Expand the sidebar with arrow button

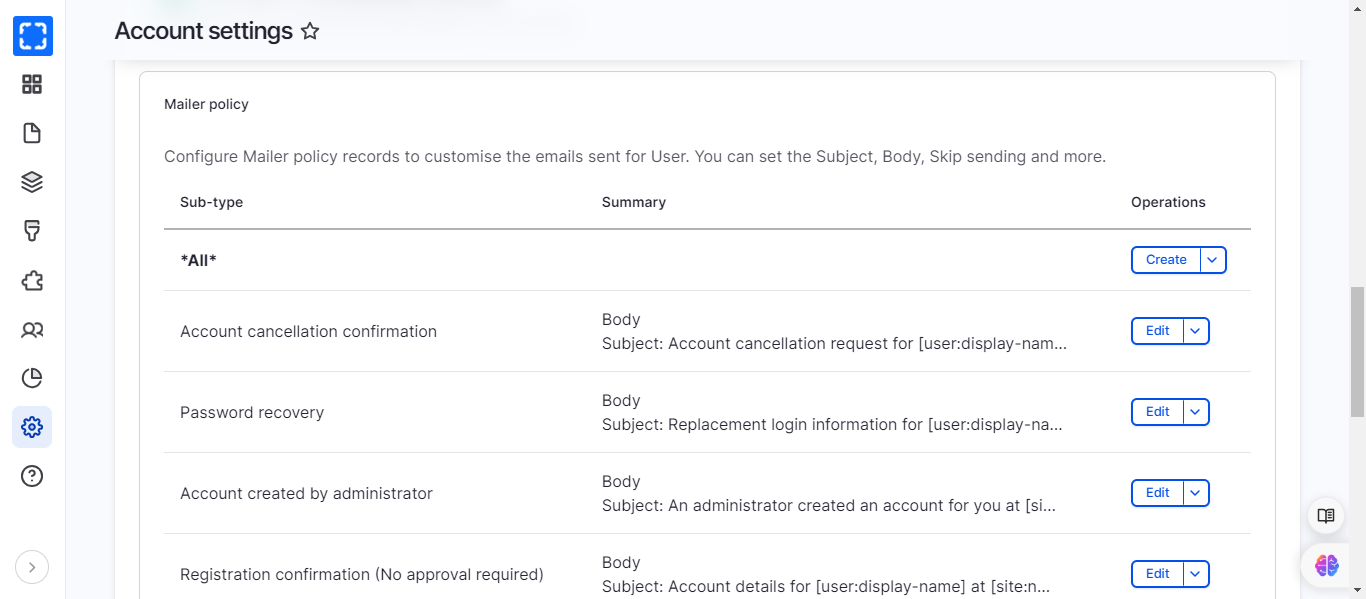(x=32, y=567)
